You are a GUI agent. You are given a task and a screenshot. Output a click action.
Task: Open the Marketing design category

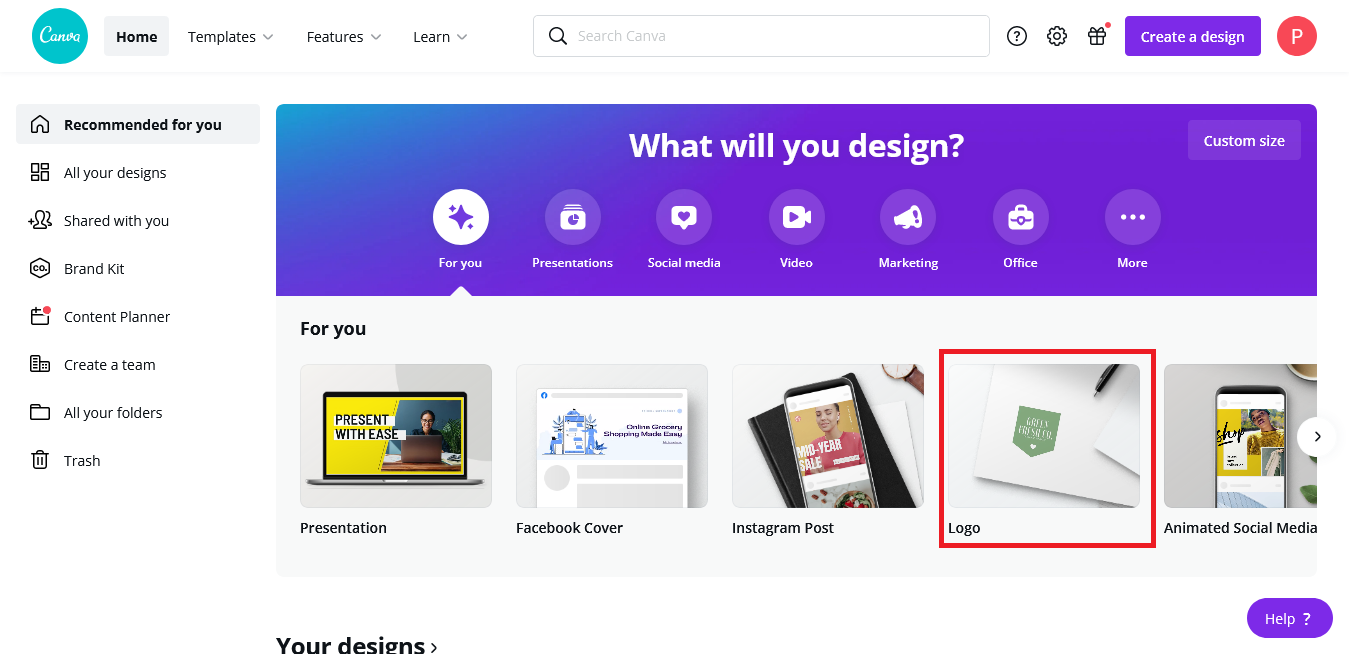(907, 216)
